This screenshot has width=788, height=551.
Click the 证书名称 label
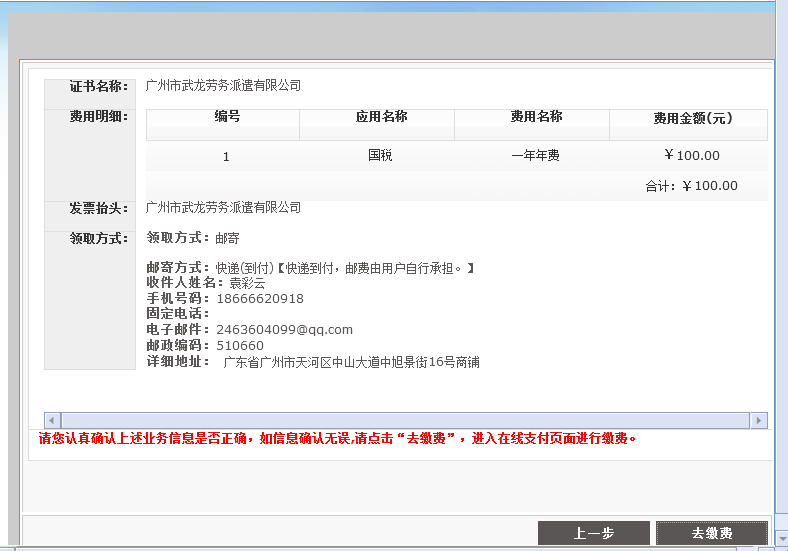click(x=99, y=86)
